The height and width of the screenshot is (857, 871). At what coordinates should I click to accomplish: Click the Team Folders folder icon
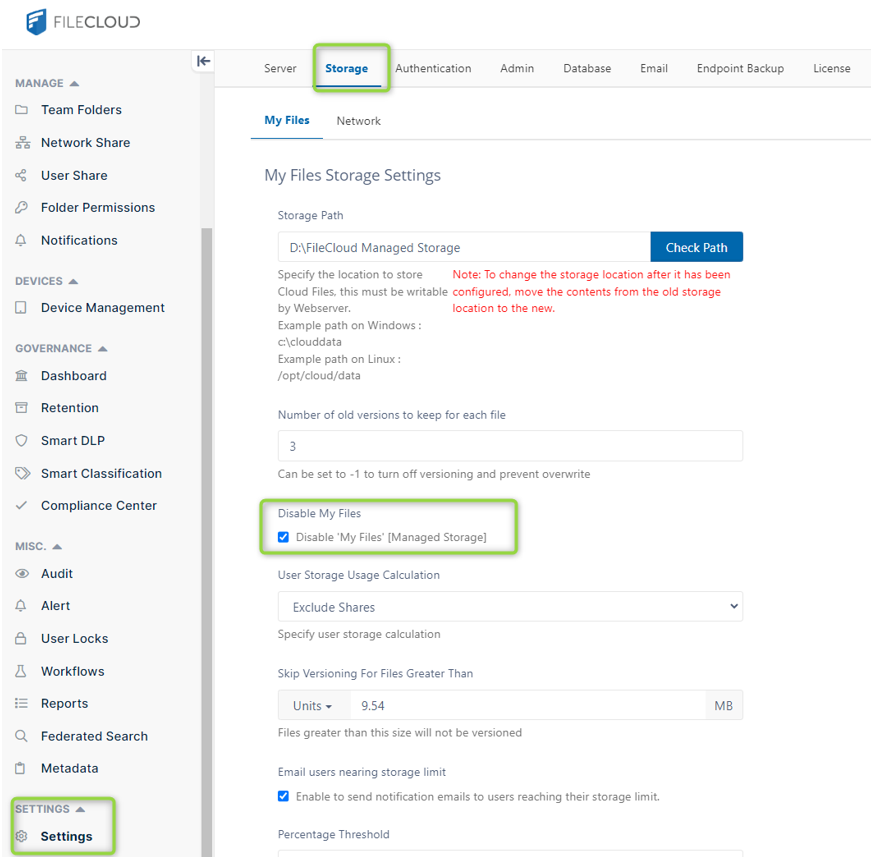[x=21, y=109]
